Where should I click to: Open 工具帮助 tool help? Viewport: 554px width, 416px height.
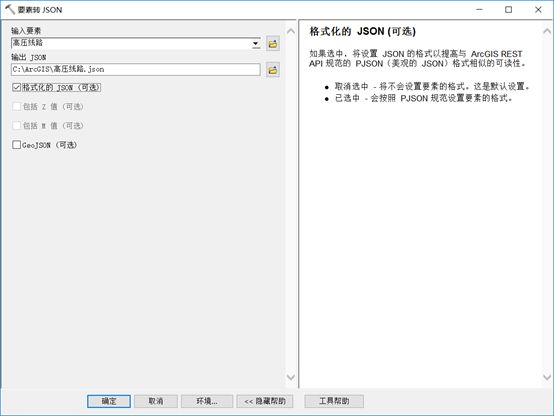[x=334, y=401]
